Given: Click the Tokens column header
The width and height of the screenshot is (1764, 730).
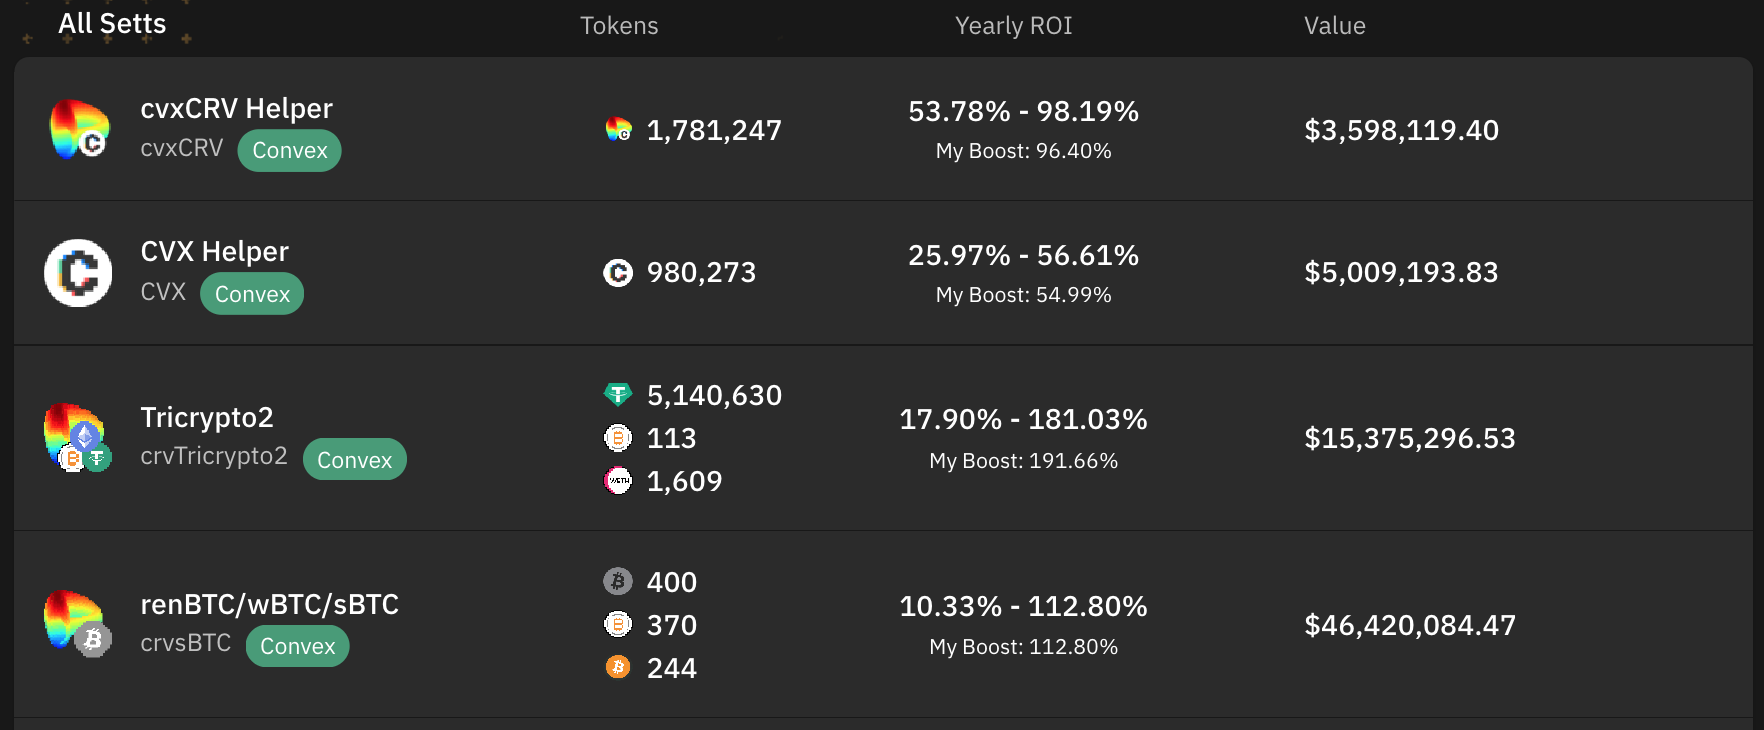Looking at the screenshot, I should pos(619,26).
